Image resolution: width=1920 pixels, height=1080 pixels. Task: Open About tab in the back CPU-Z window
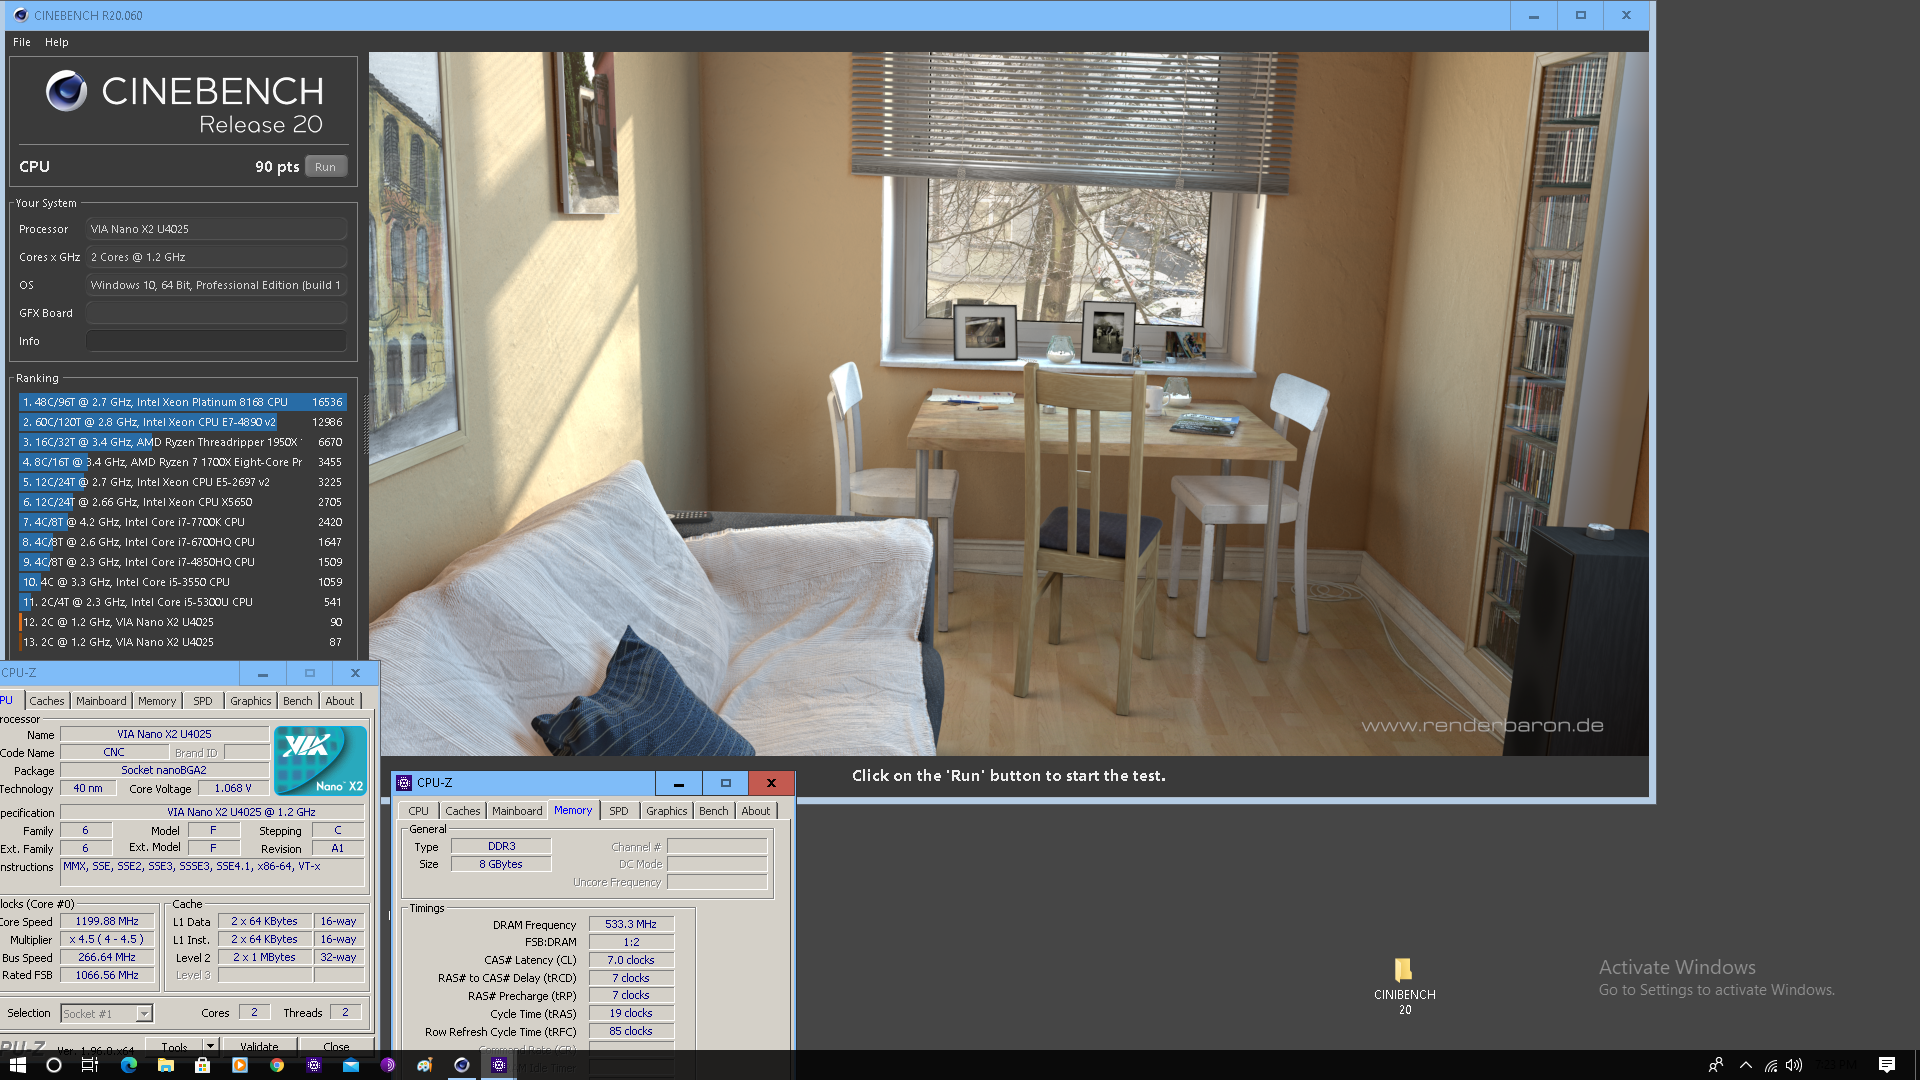(340, 701)
